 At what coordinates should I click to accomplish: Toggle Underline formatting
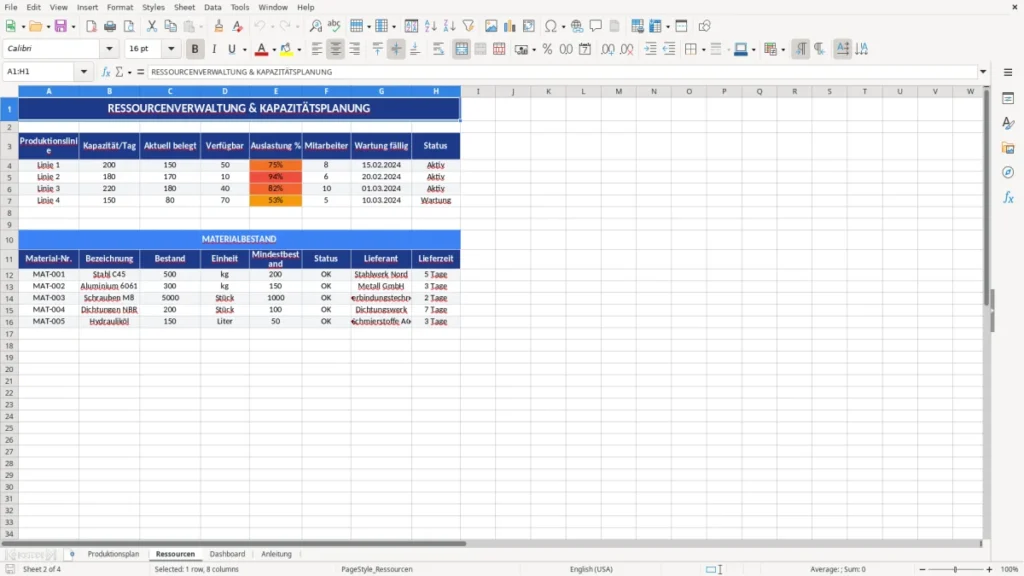(x=231, y=49)
